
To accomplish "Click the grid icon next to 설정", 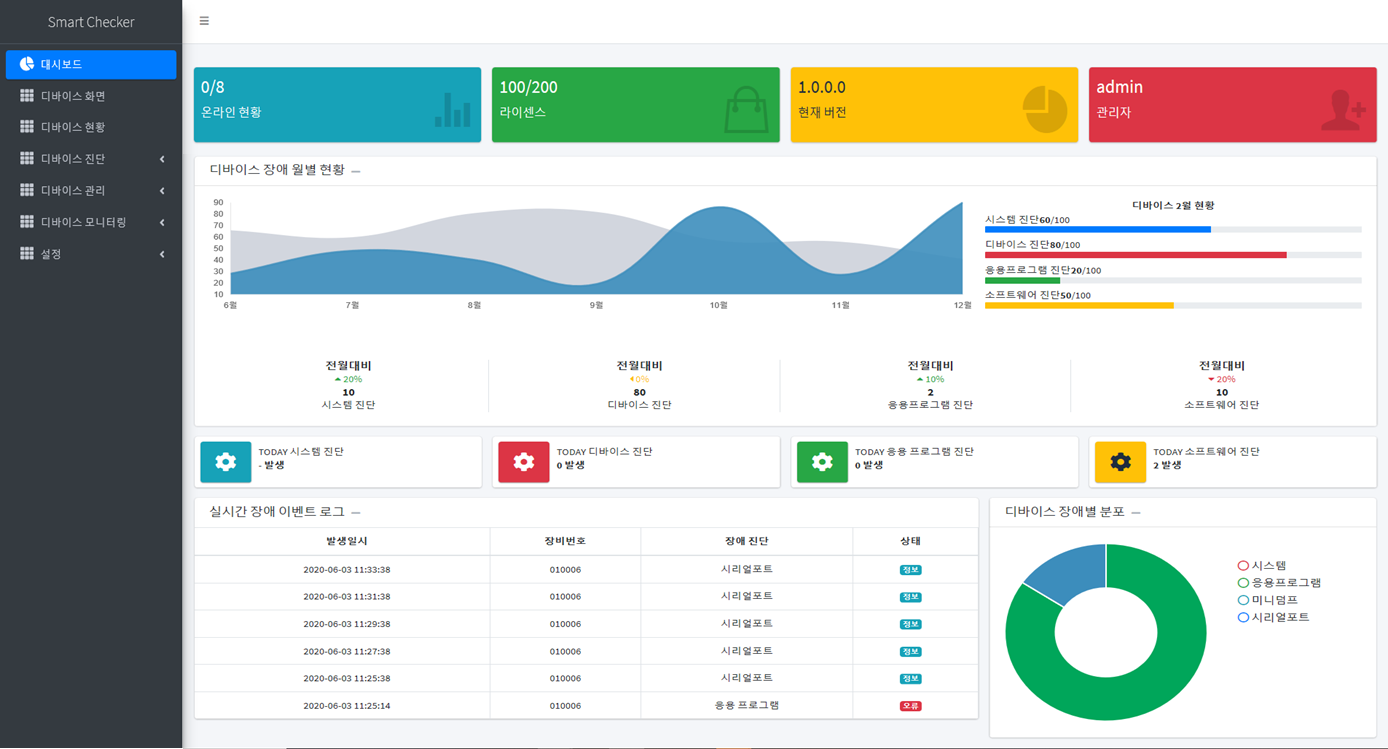I will coord(27,254).
